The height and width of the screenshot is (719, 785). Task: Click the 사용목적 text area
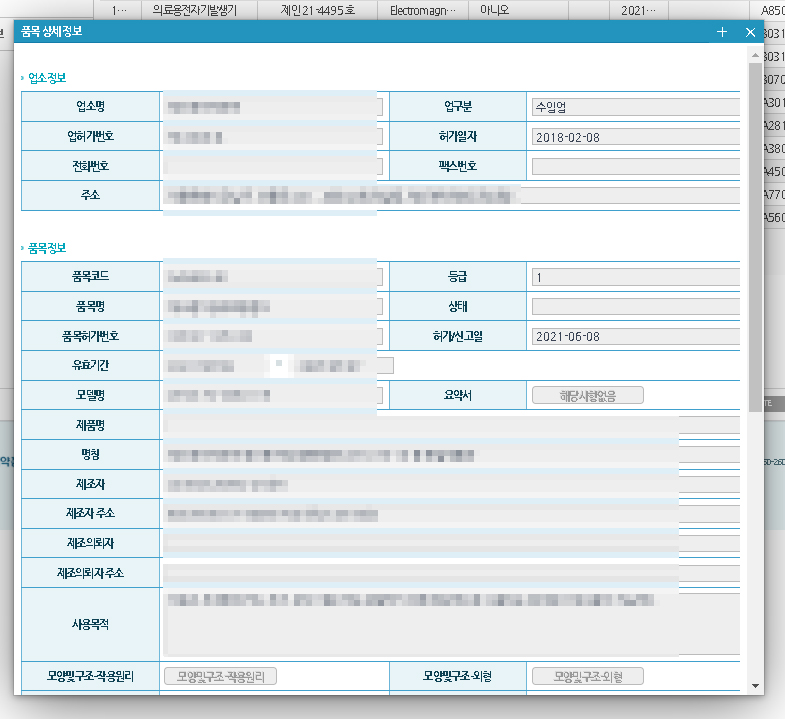click(452, 624)
